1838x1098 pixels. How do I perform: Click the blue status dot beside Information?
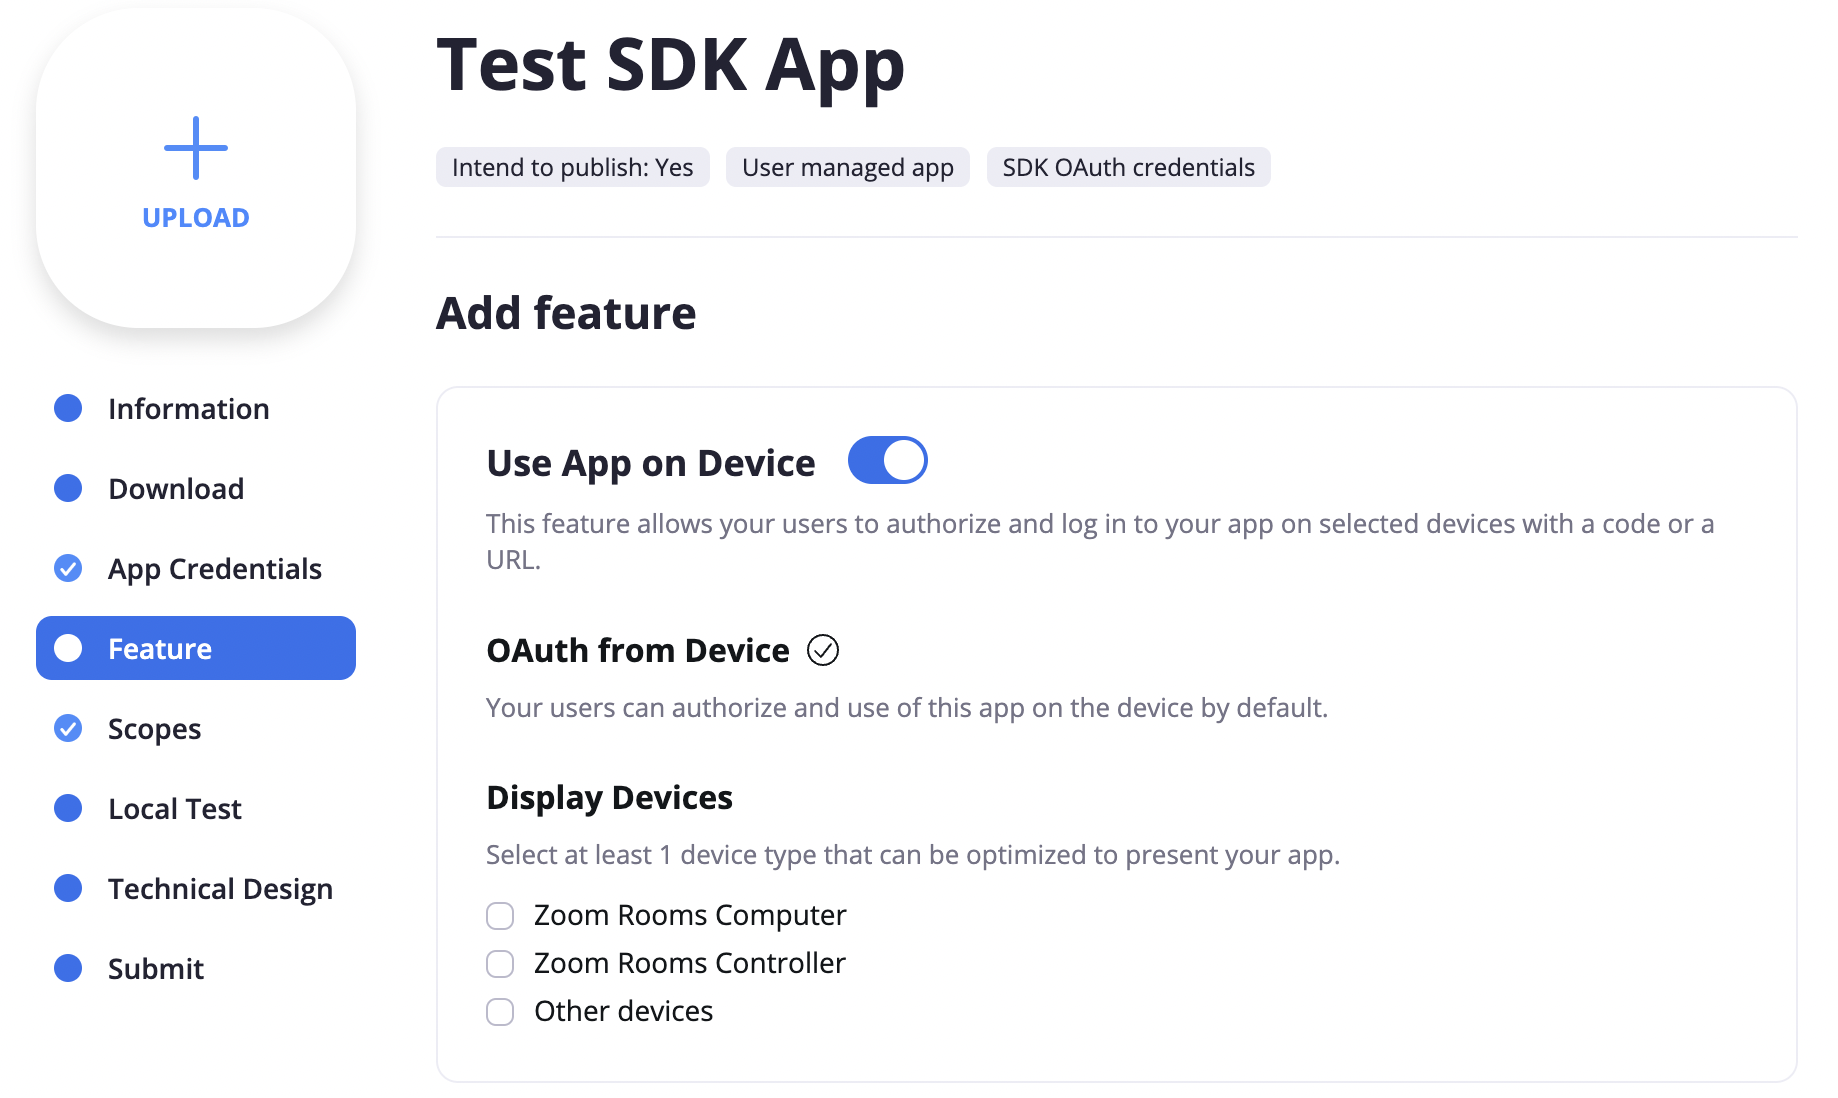click(67, 408)
